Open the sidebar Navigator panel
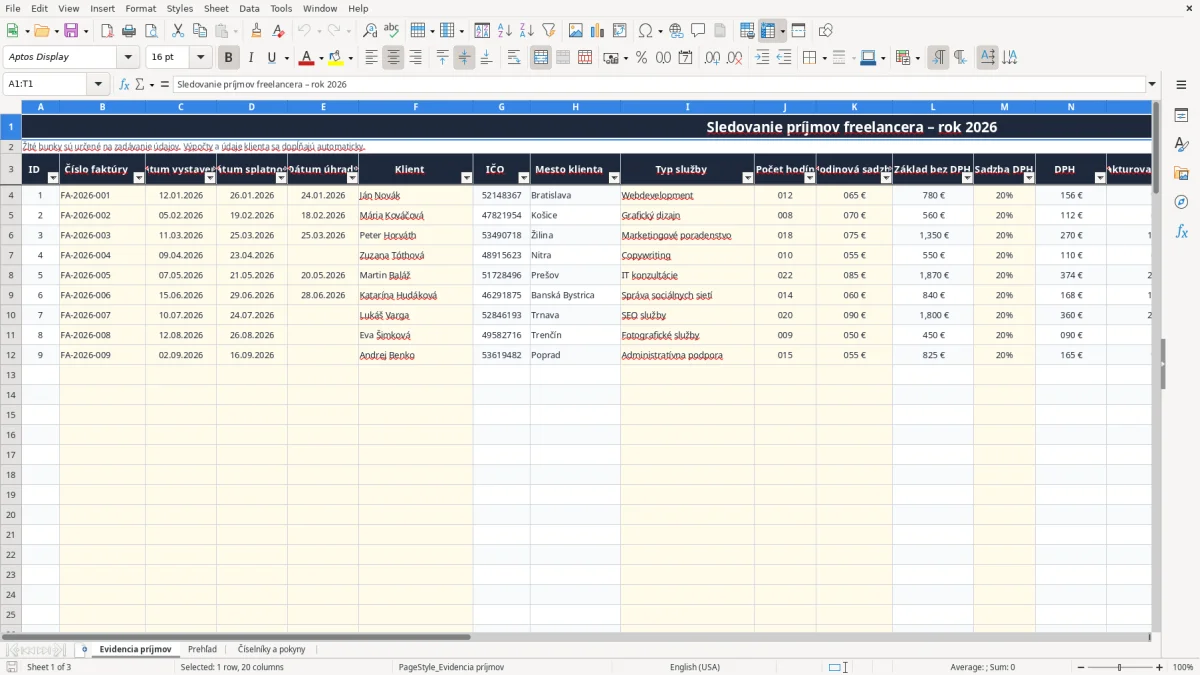1200x675 pixels. click(x=1181, y=203)
